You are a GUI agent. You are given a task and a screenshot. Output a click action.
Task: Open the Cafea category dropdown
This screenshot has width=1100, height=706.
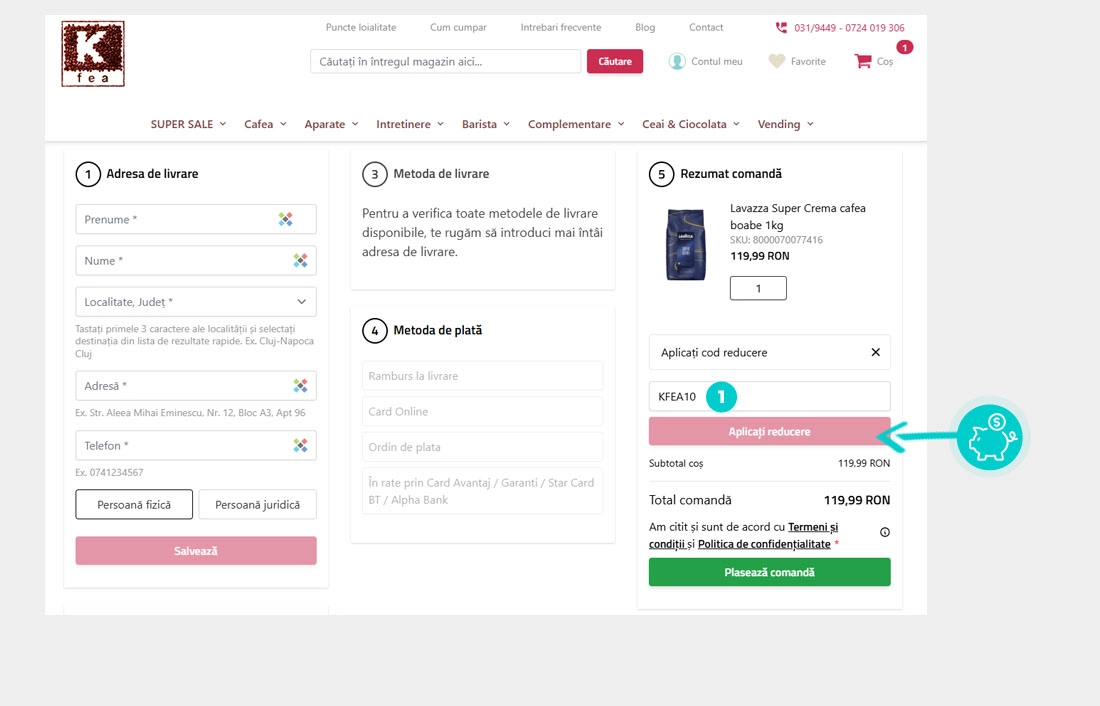coord(265,124)
